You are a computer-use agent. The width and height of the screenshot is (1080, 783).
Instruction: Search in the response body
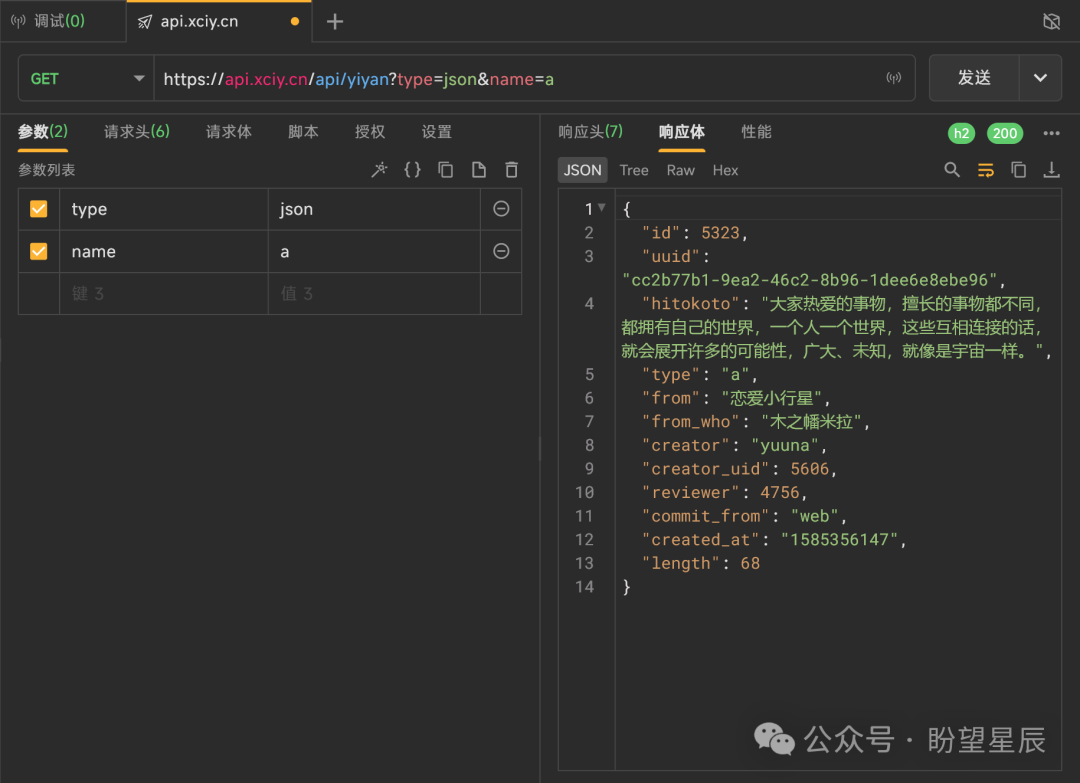pos(952,169)
